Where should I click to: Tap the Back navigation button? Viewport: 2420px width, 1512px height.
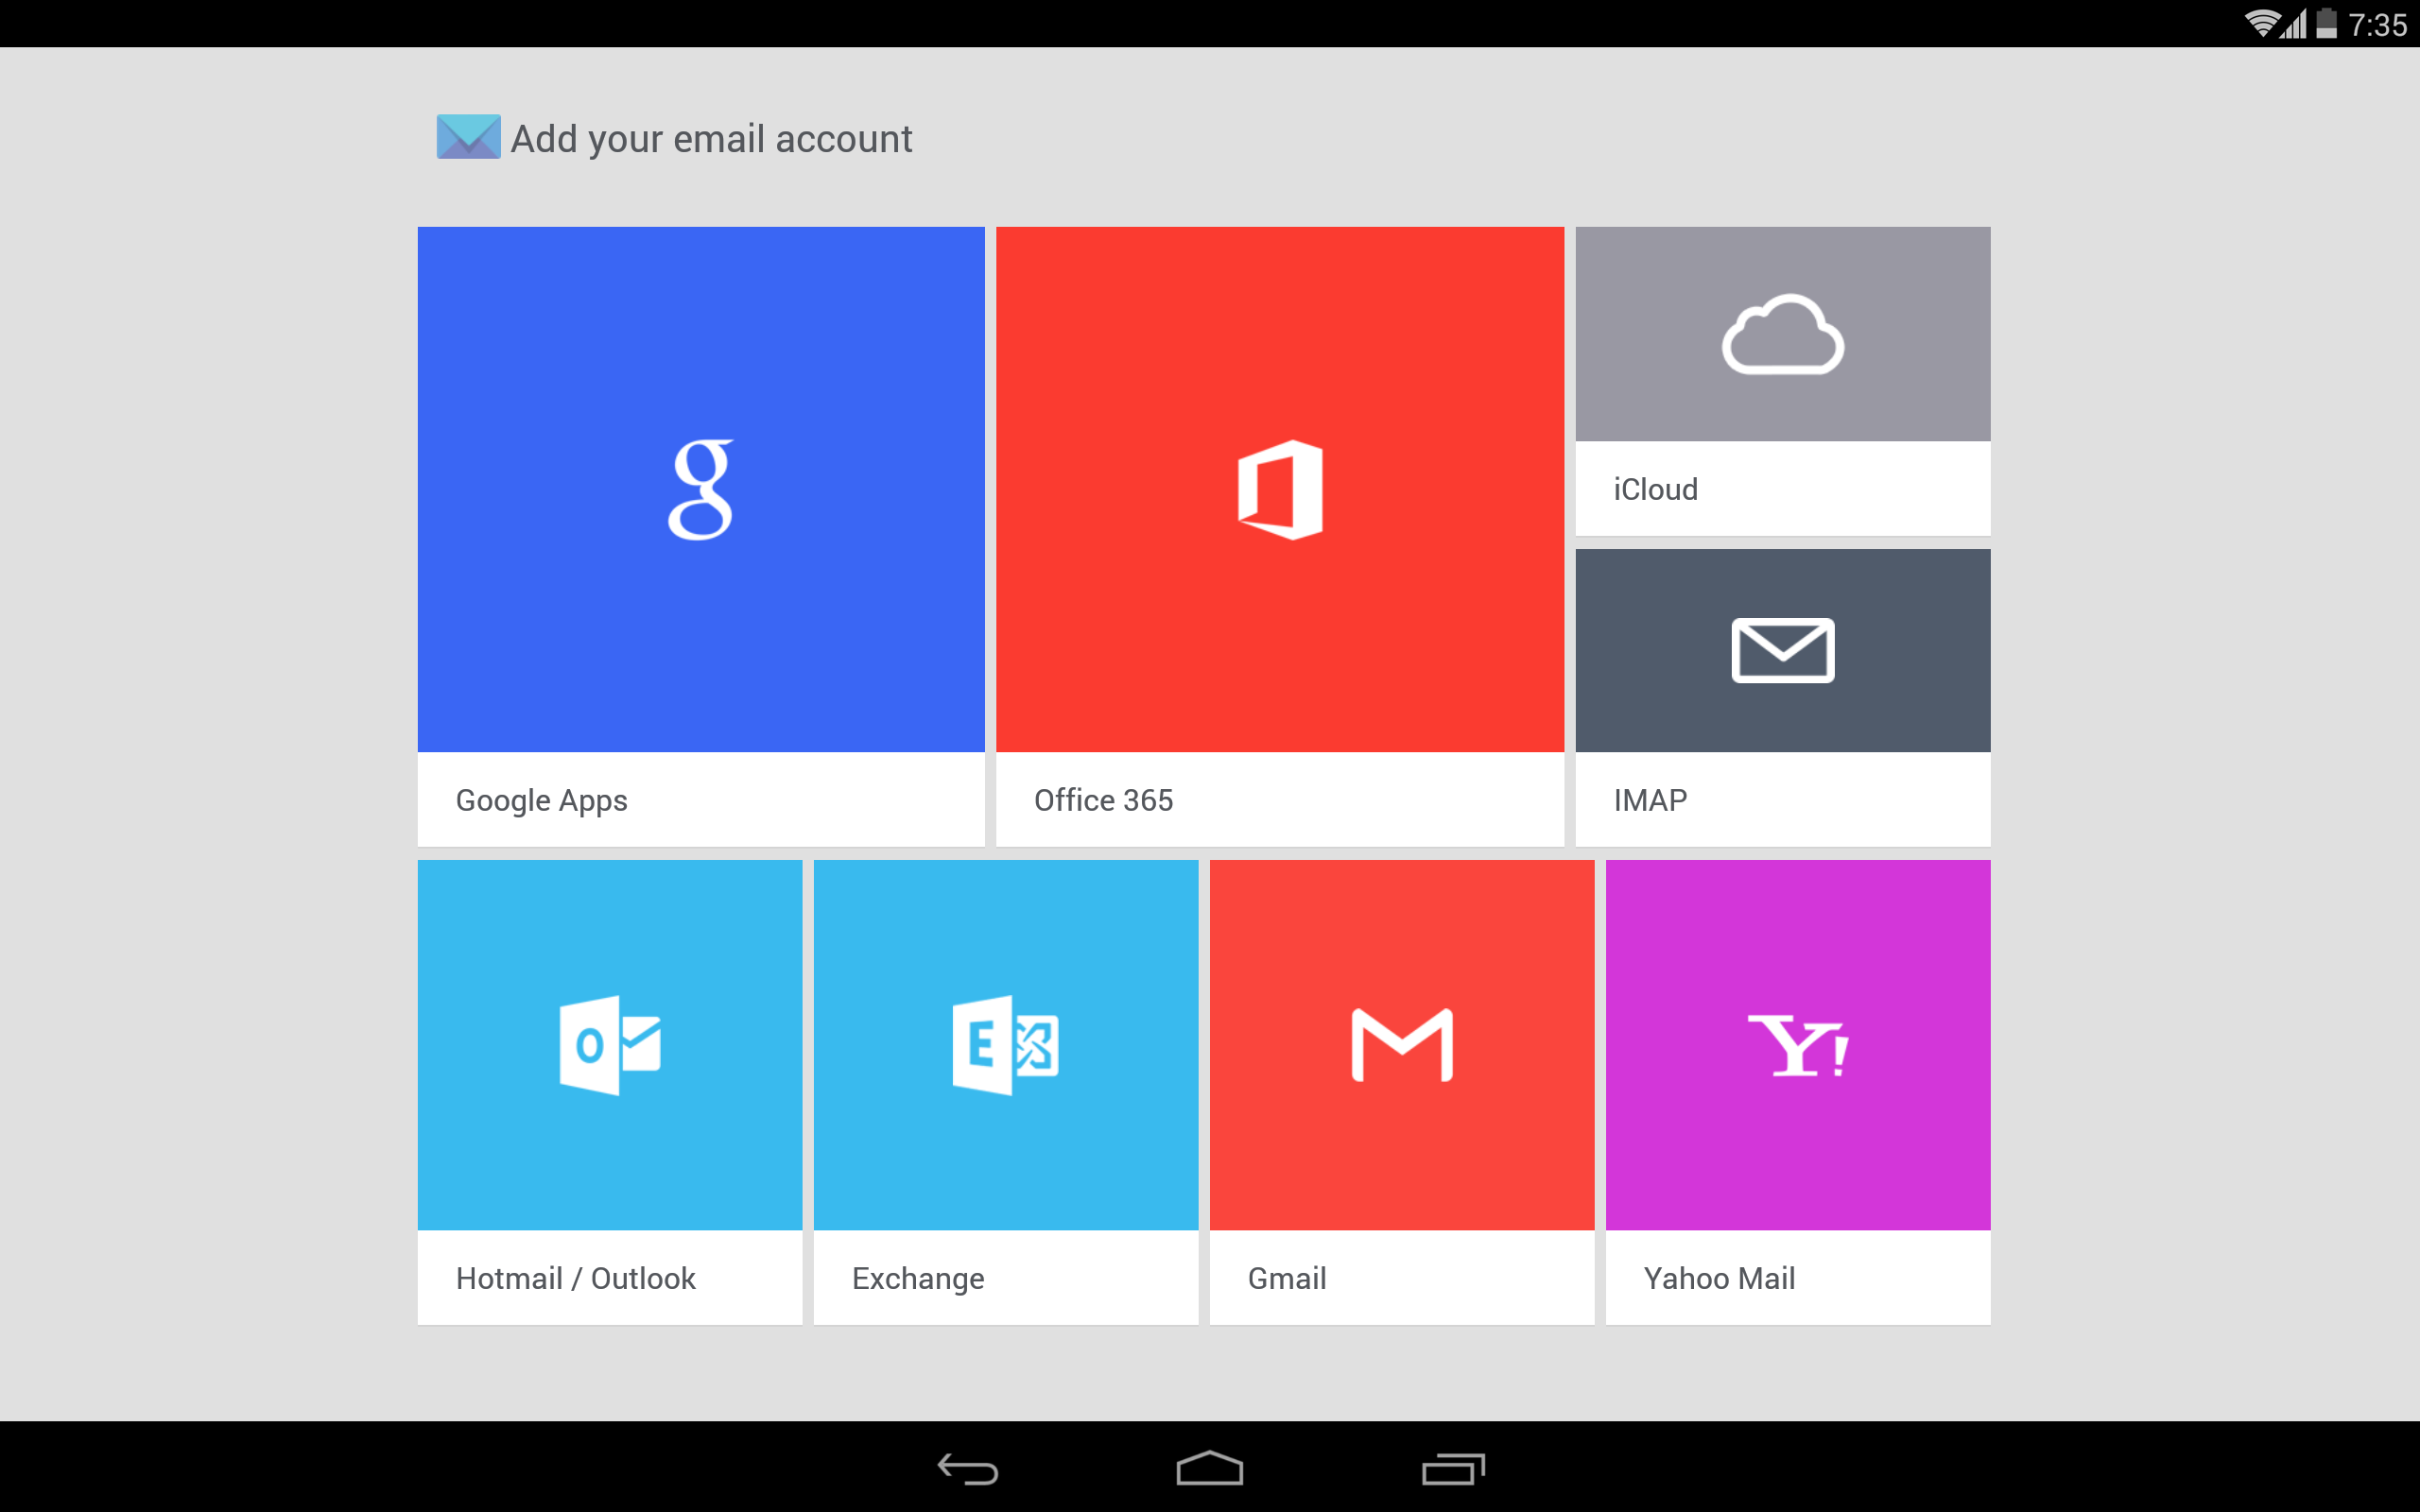coord(968,1470)
